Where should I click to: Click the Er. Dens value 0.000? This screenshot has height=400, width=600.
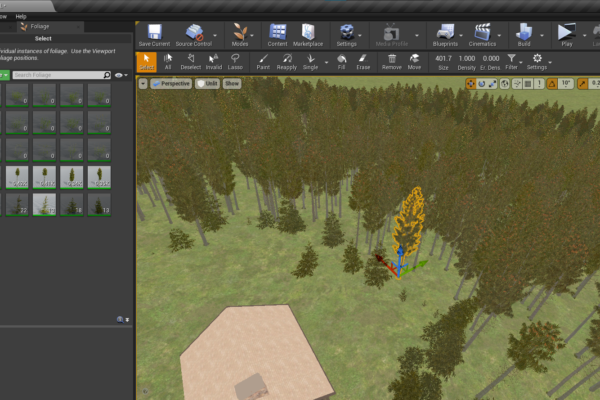coord(491,58)
